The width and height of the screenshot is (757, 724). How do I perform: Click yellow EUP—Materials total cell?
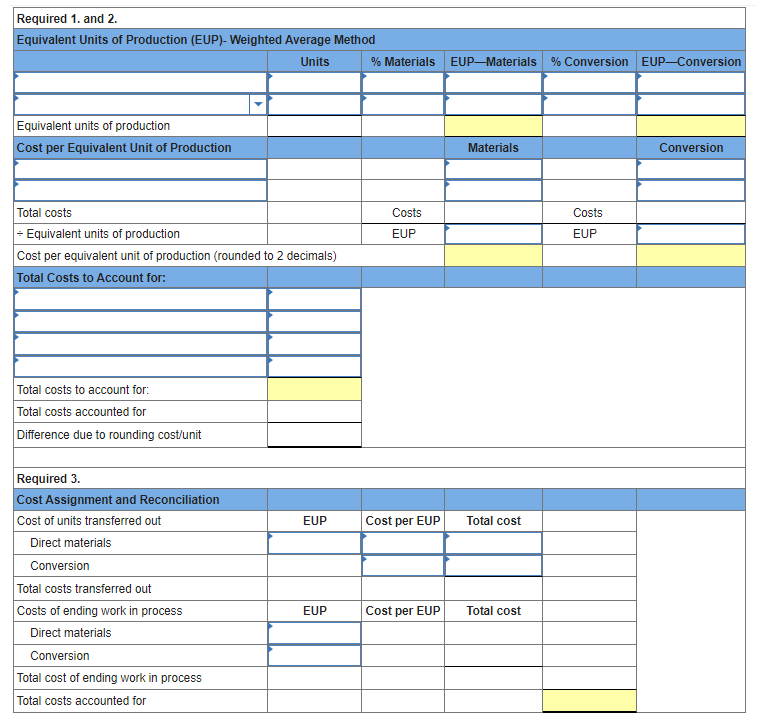tap(493, 126)
